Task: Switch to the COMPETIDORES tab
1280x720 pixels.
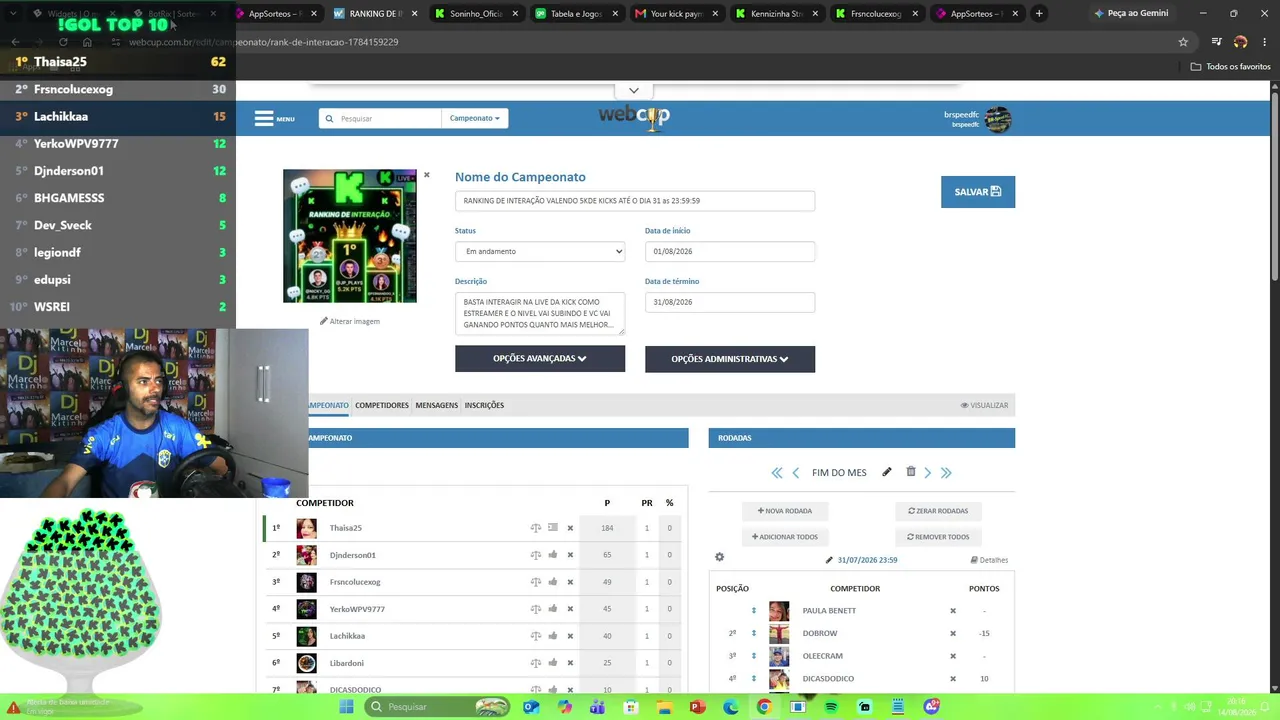Action: 382,405
